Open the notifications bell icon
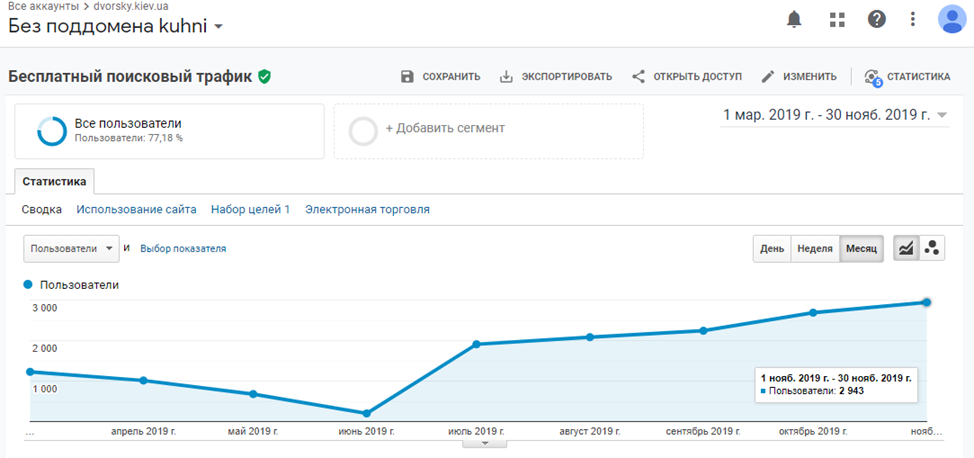Screen dimensions: 974x458 pyautogui.click(x=795, y=19)
